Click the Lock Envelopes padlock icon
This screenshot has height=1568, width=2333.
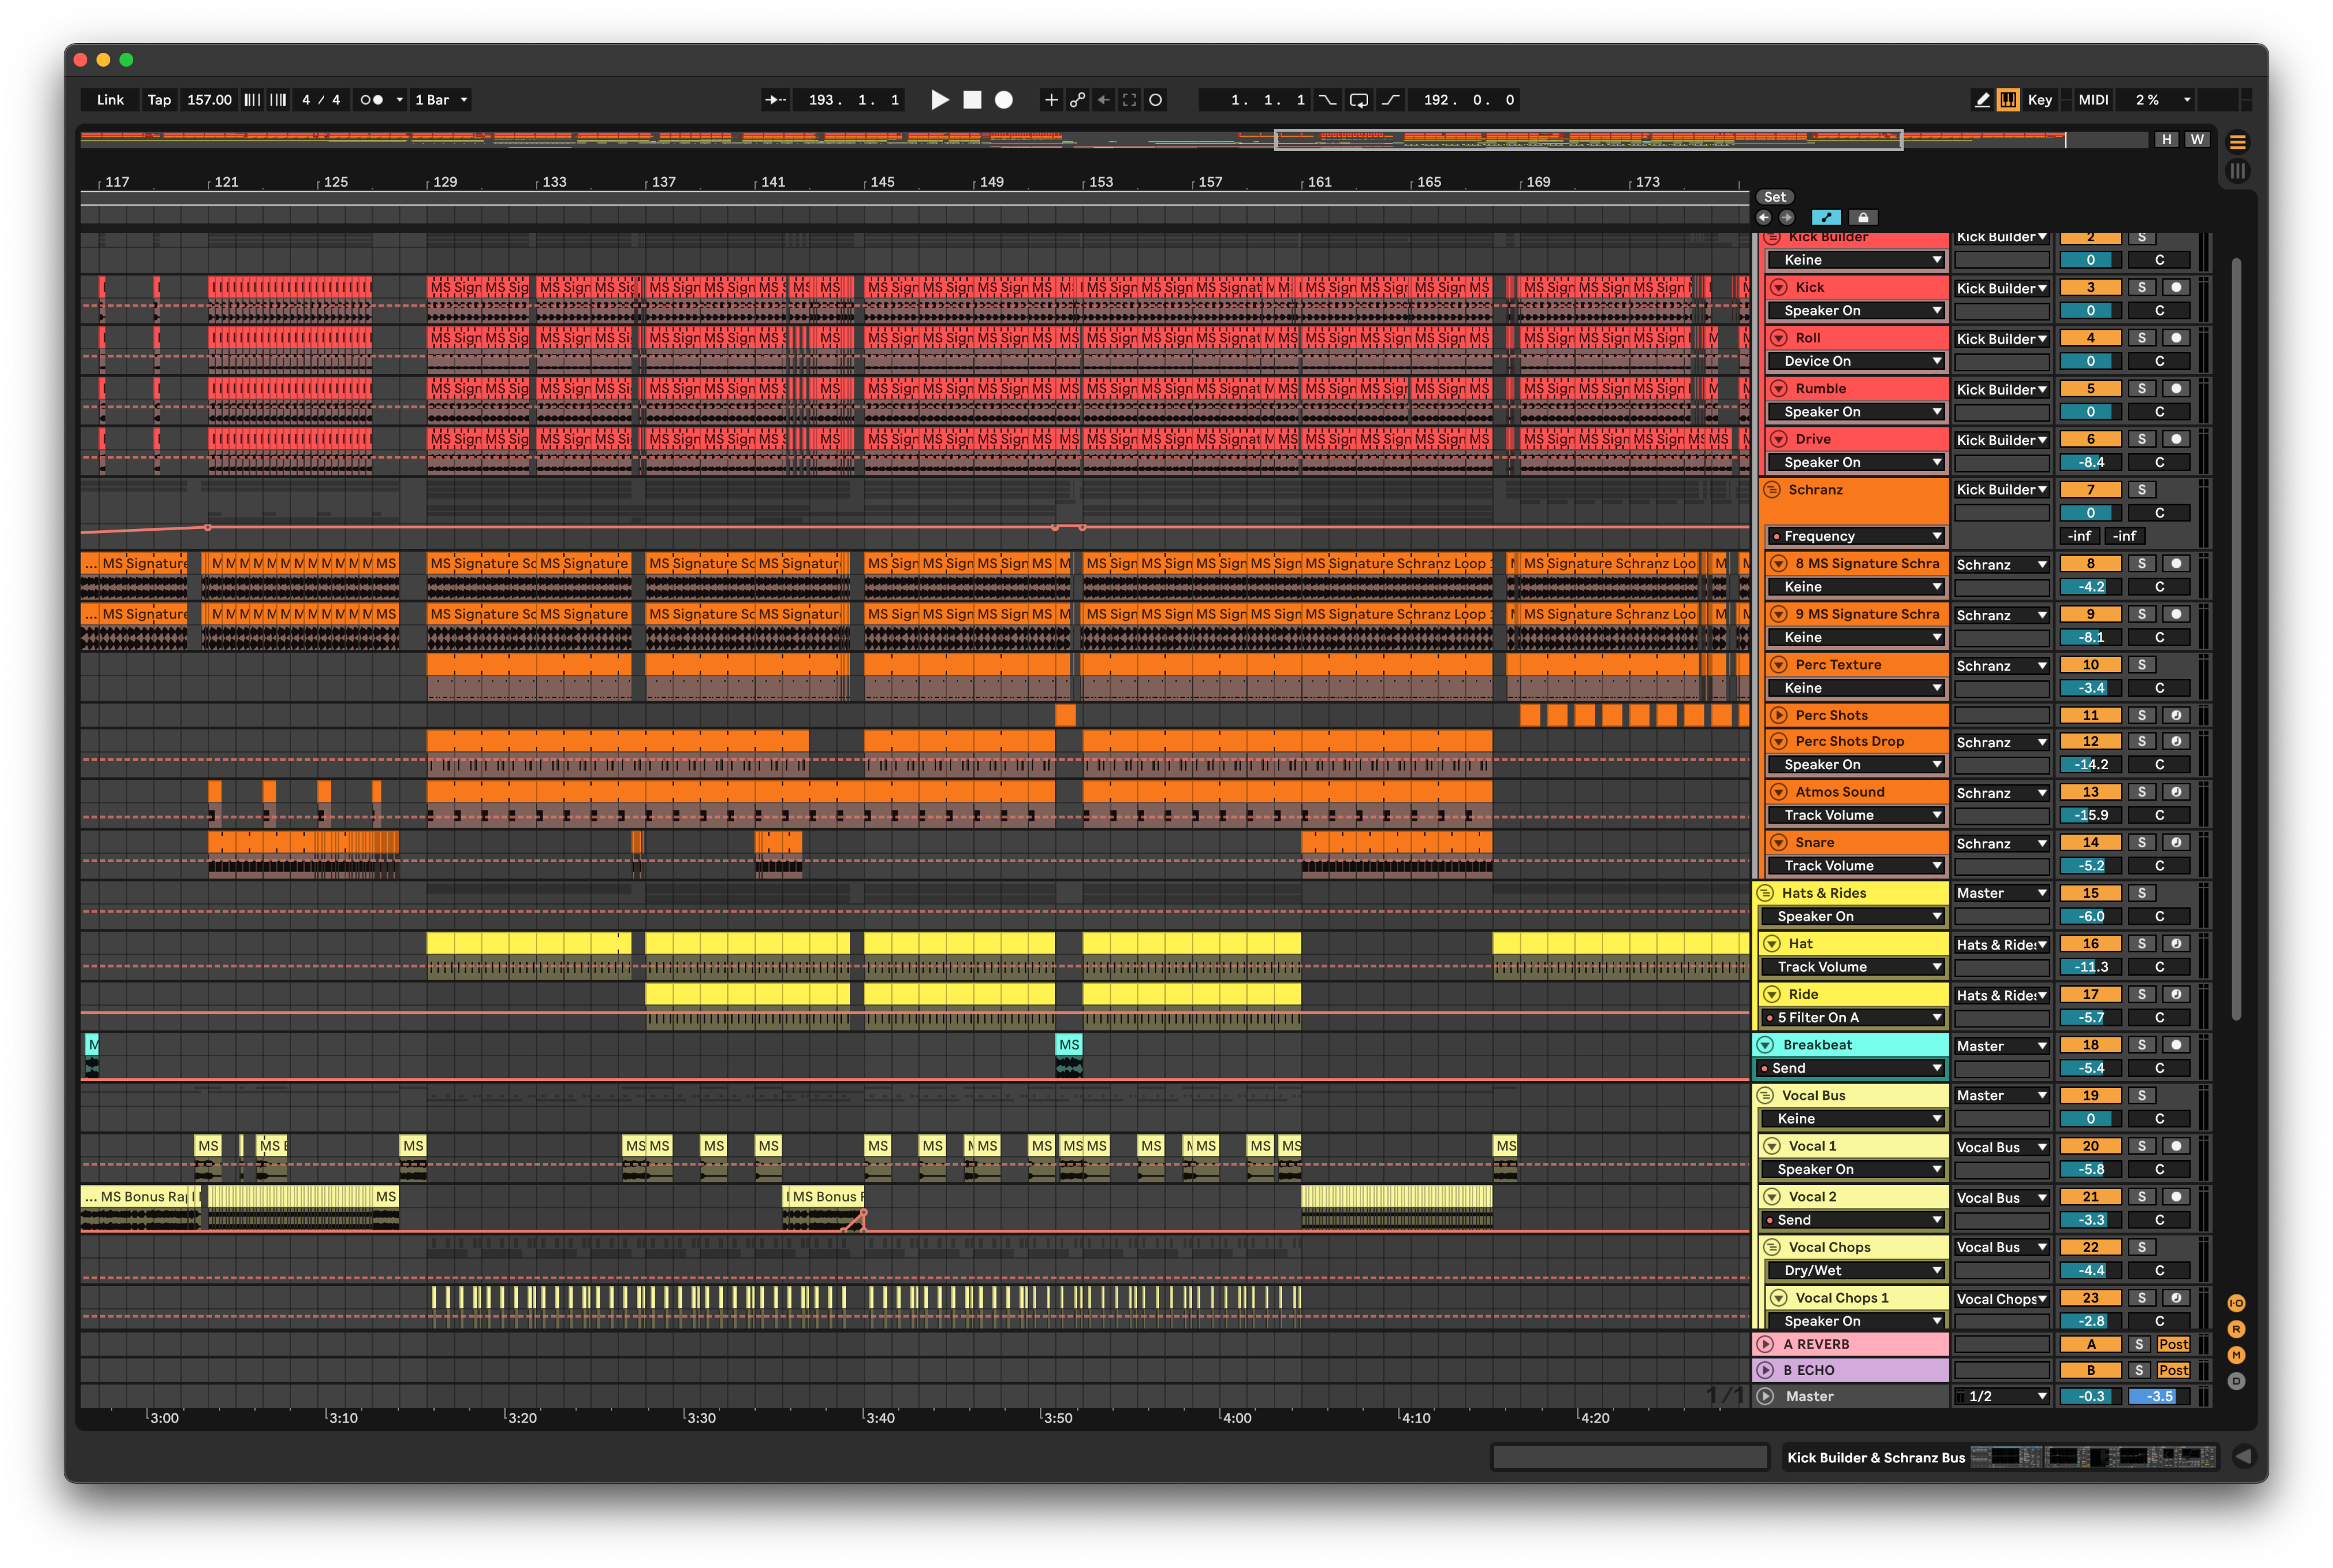click(1862, 217)
